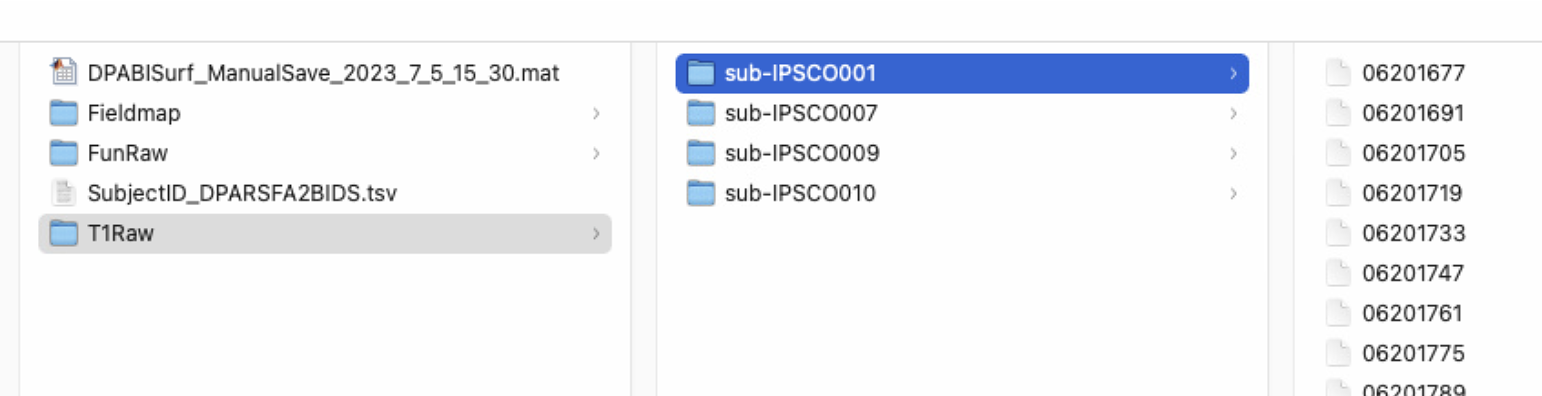
Task: Expand the sub-IPSCO007 chevron arrow
Action: [x=1233, y=113]
